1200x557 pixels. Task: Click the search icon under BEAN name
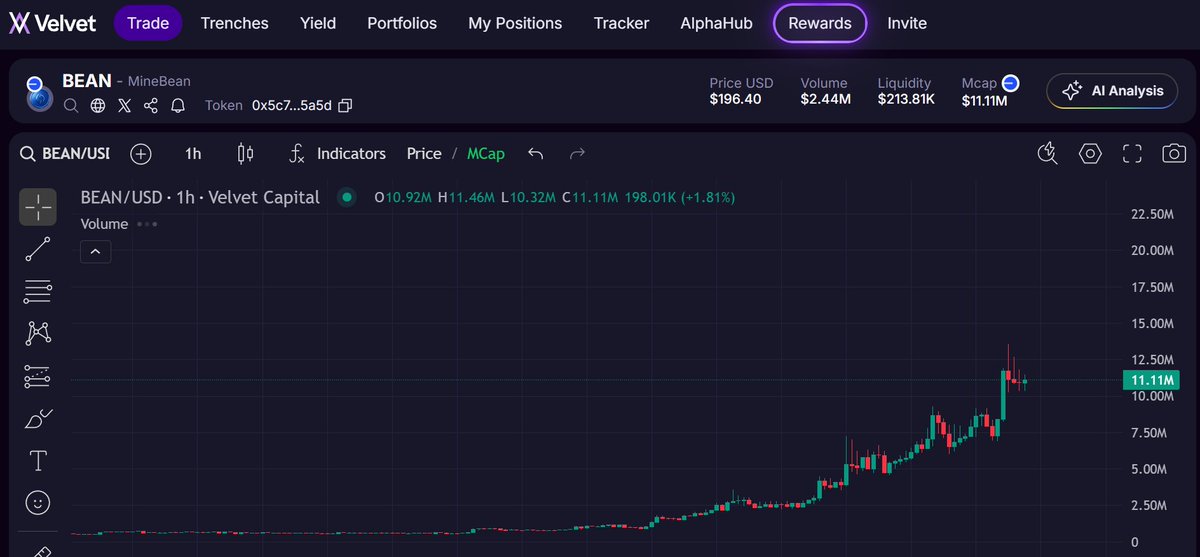[x=71, y=105]
